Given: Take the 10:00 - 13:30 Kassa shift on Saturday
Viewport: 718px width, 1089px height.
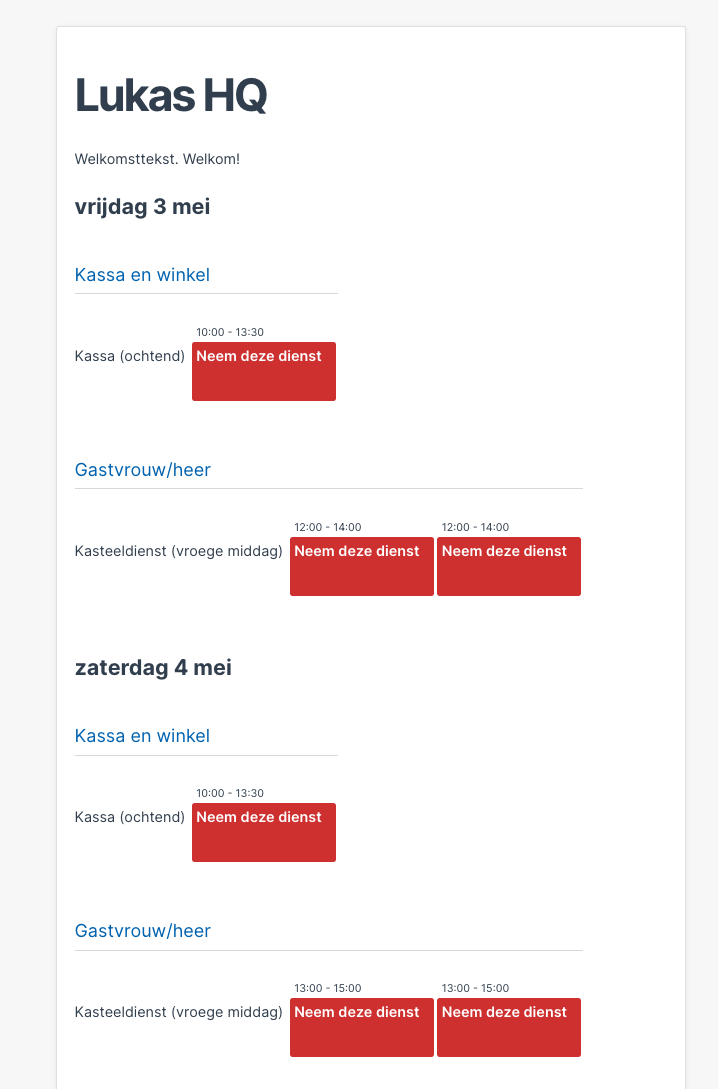Looking at the screenshot, I should coord(263,832).
